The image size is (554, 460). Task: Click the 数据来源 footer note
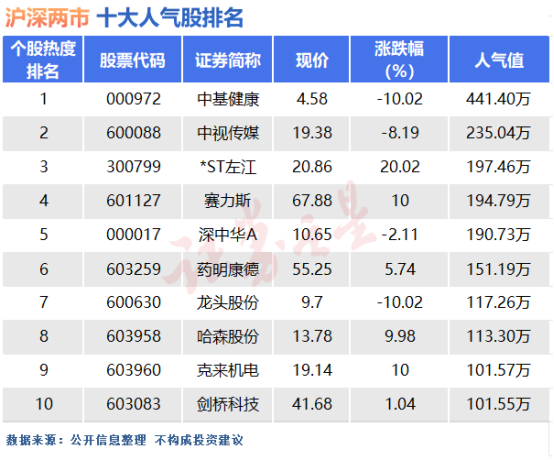(124, 440)
